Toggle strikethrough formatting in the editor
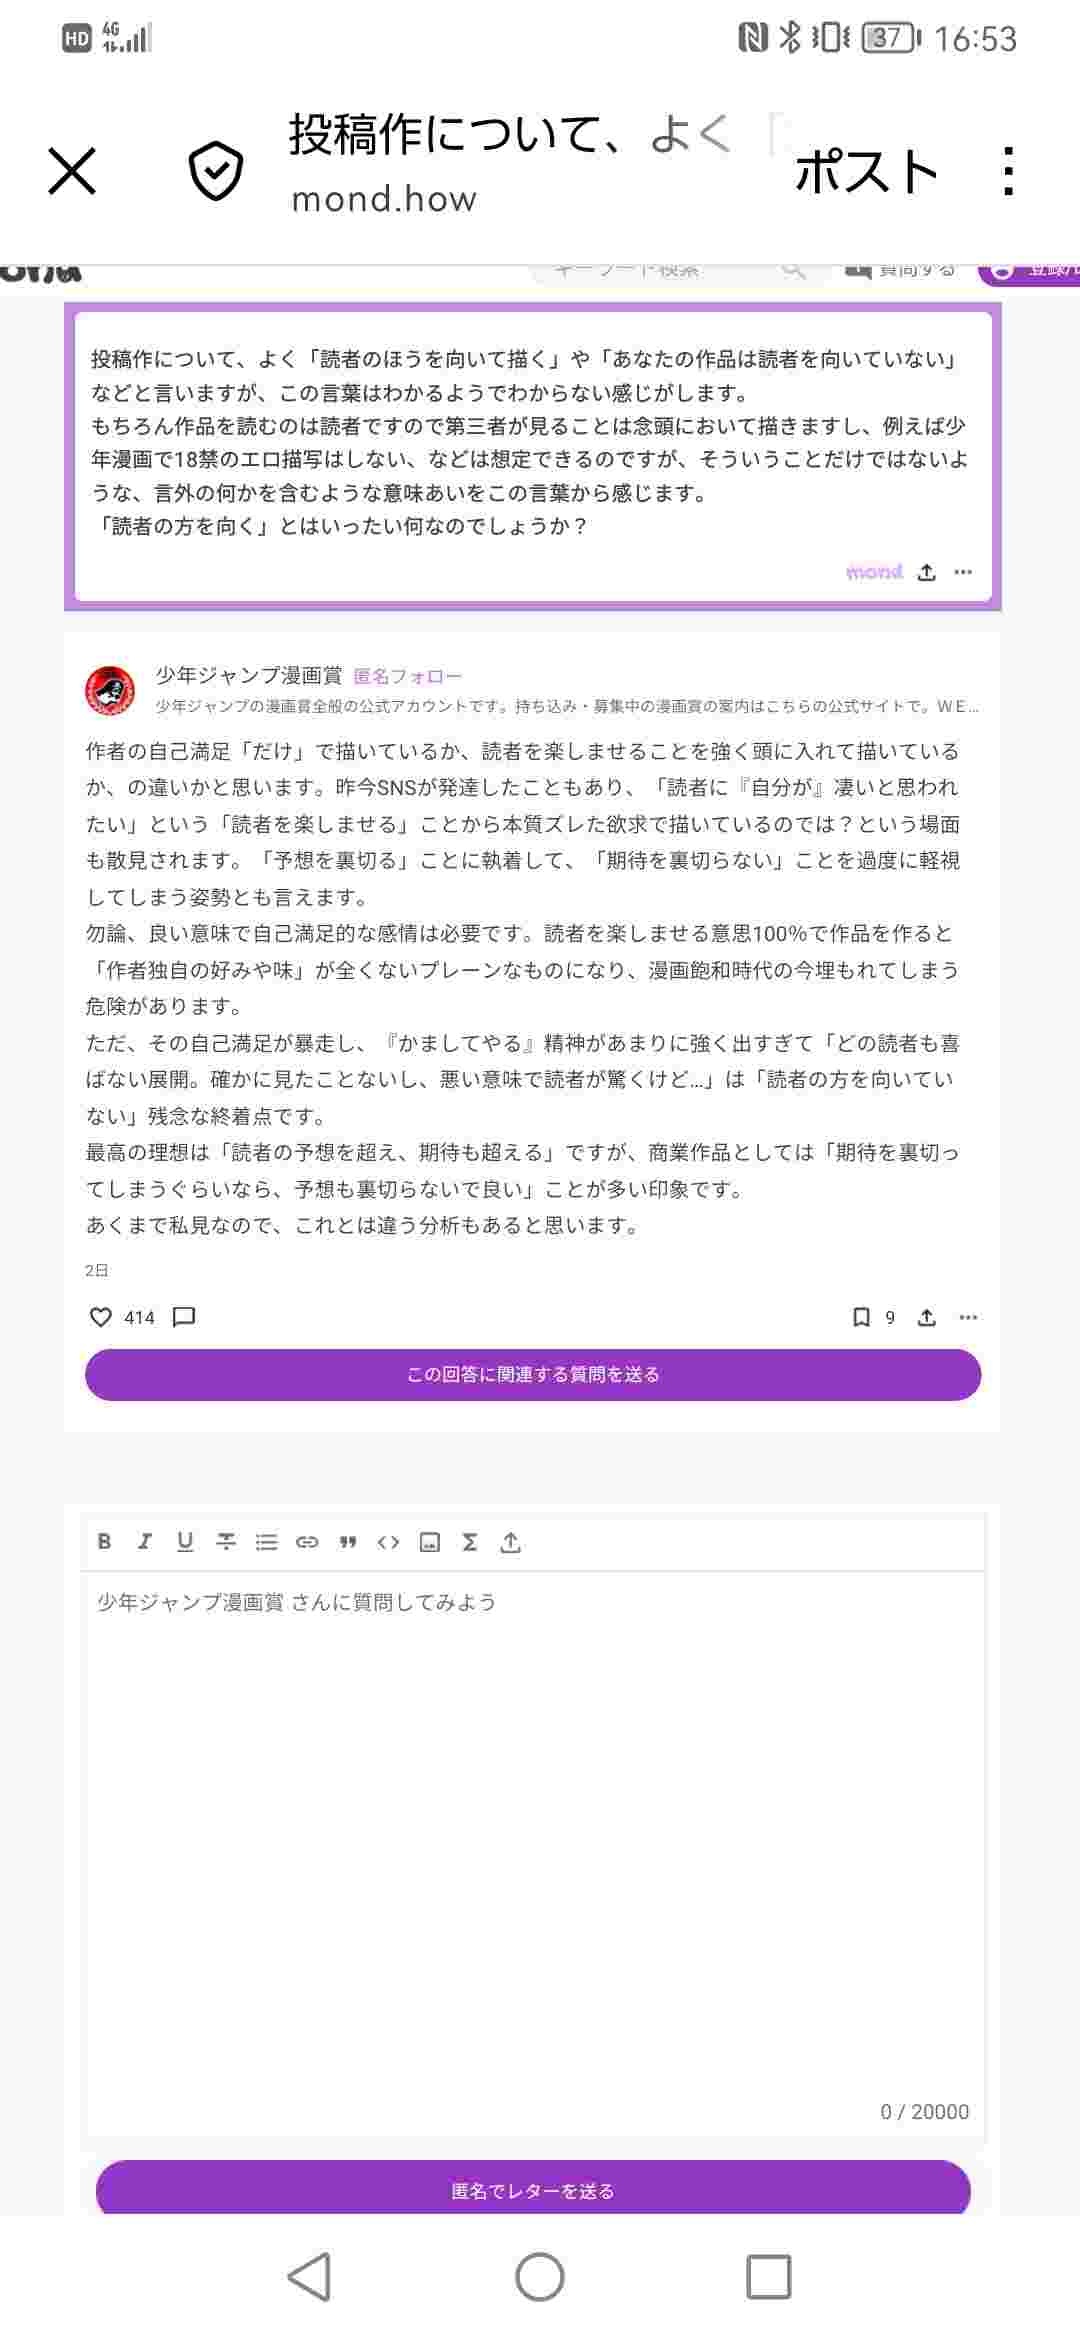The height and width of the screenshot is (2340, 1080). [x=226, y=1541]
